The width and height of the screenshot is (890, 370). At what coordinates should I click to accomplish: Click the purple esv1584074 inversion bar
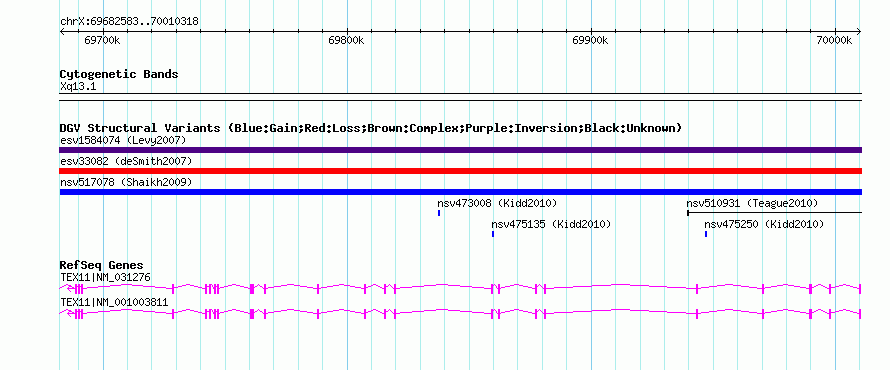tap(460, 150)
